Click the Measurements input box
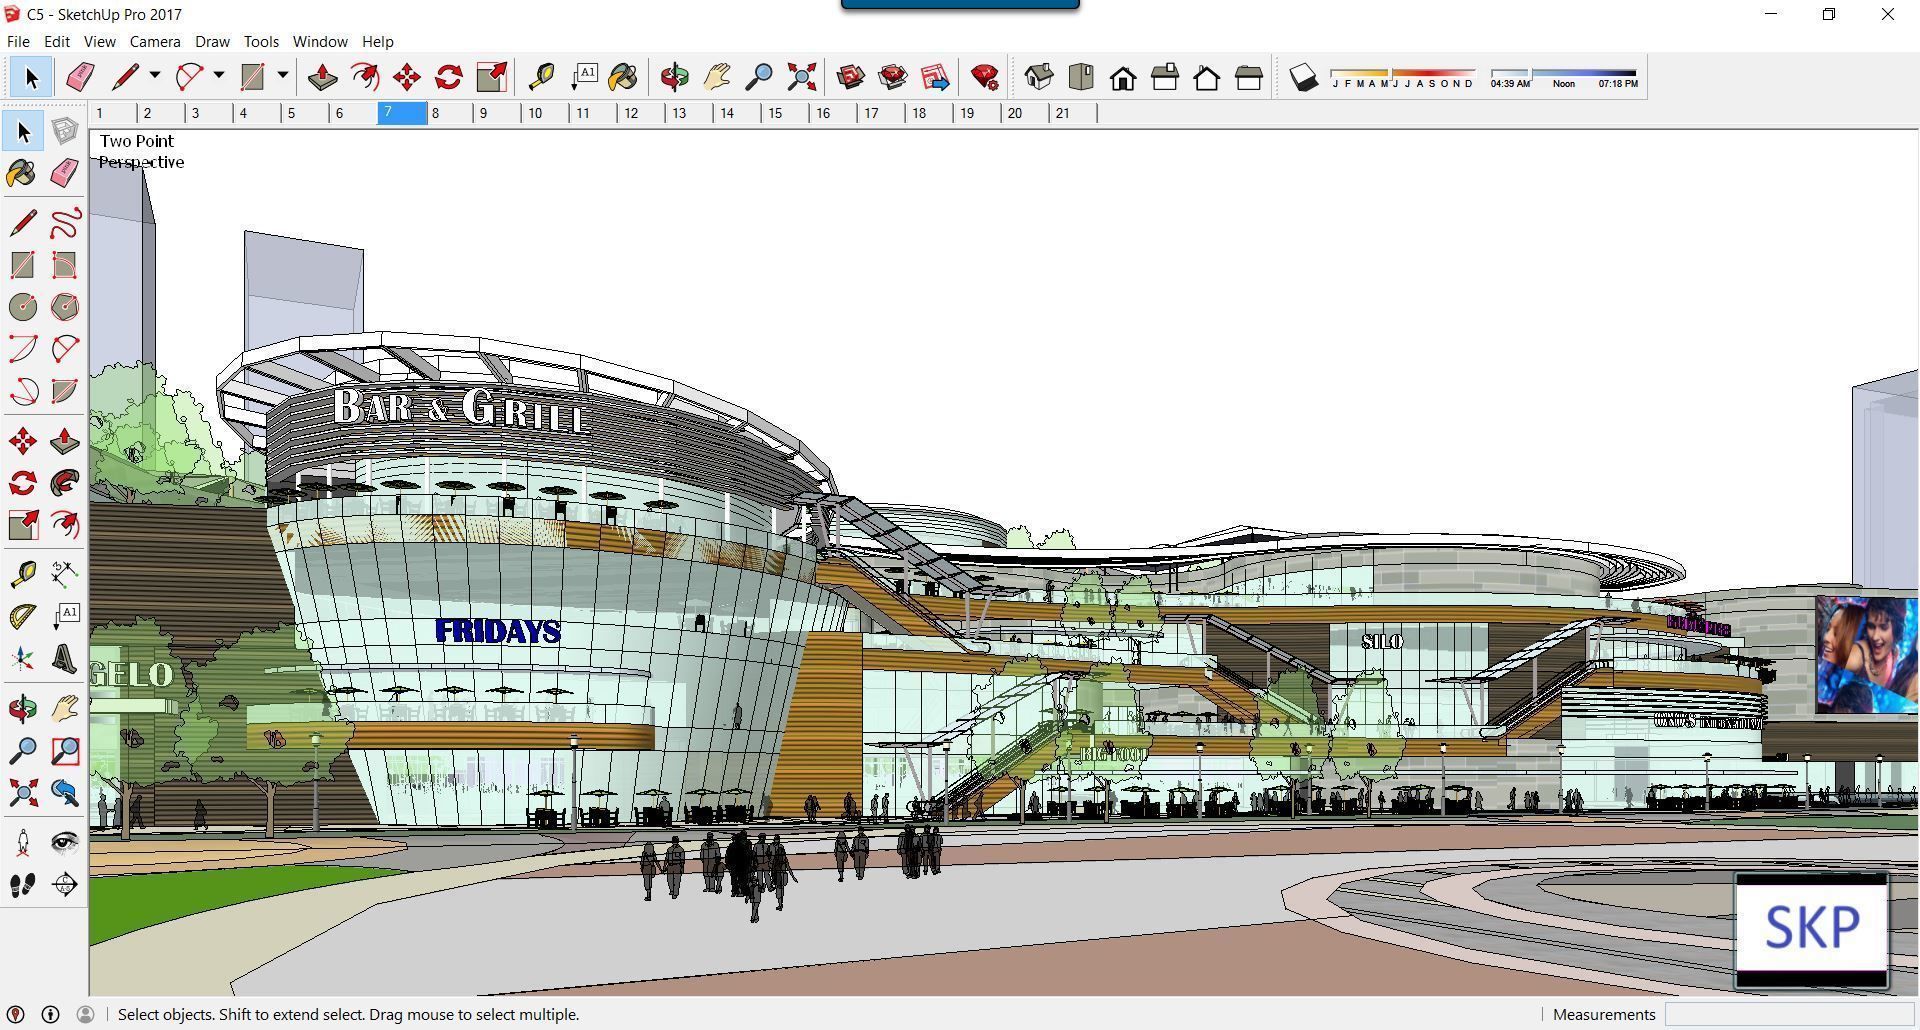1920x1030 pixels. tap(1788, 1014)
